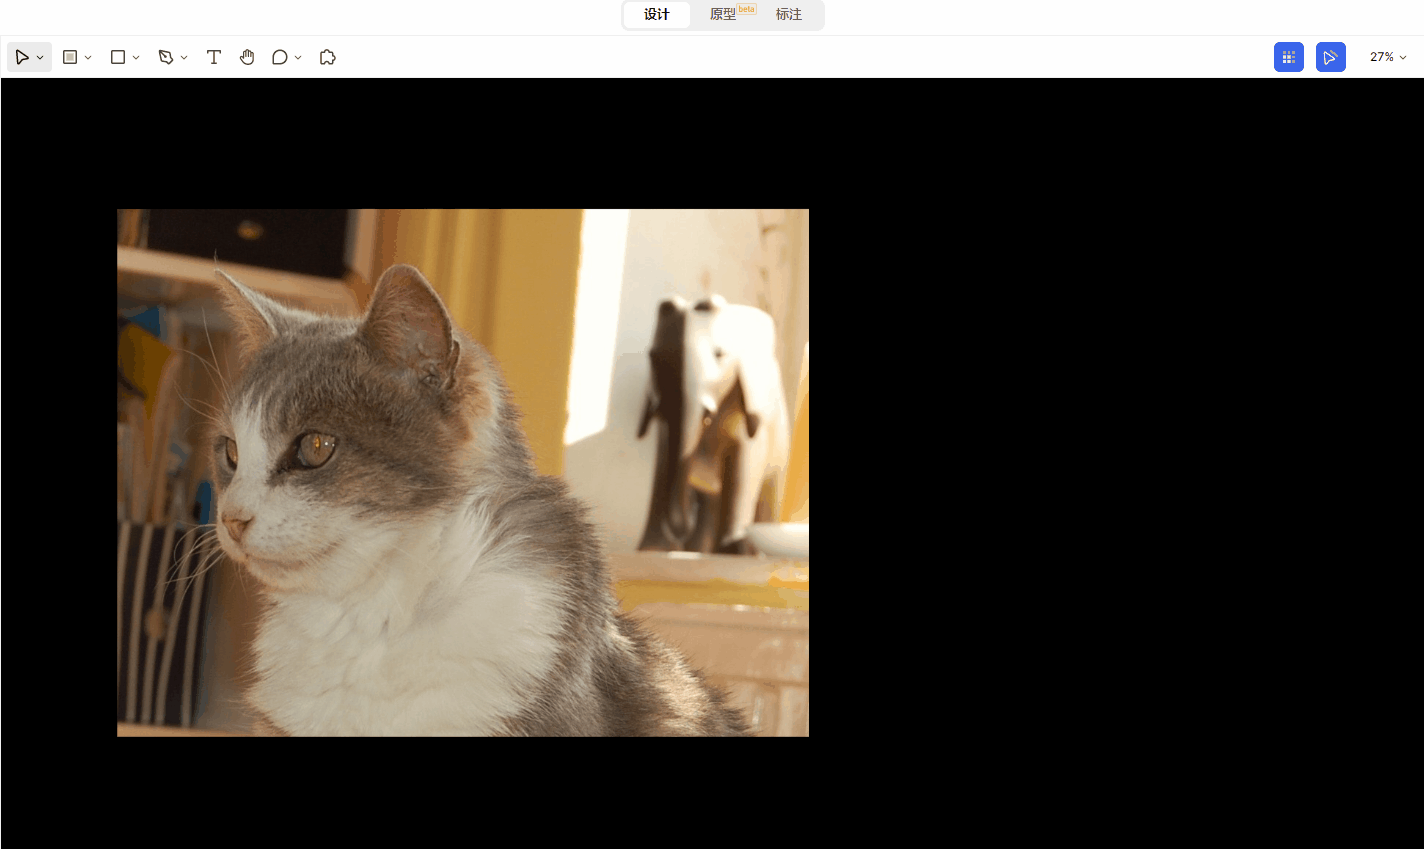Image resolution: width=1424 pixels, height=849 pixels.
Task: Select the Rectangle shape tool
Action: pos(118,57)
